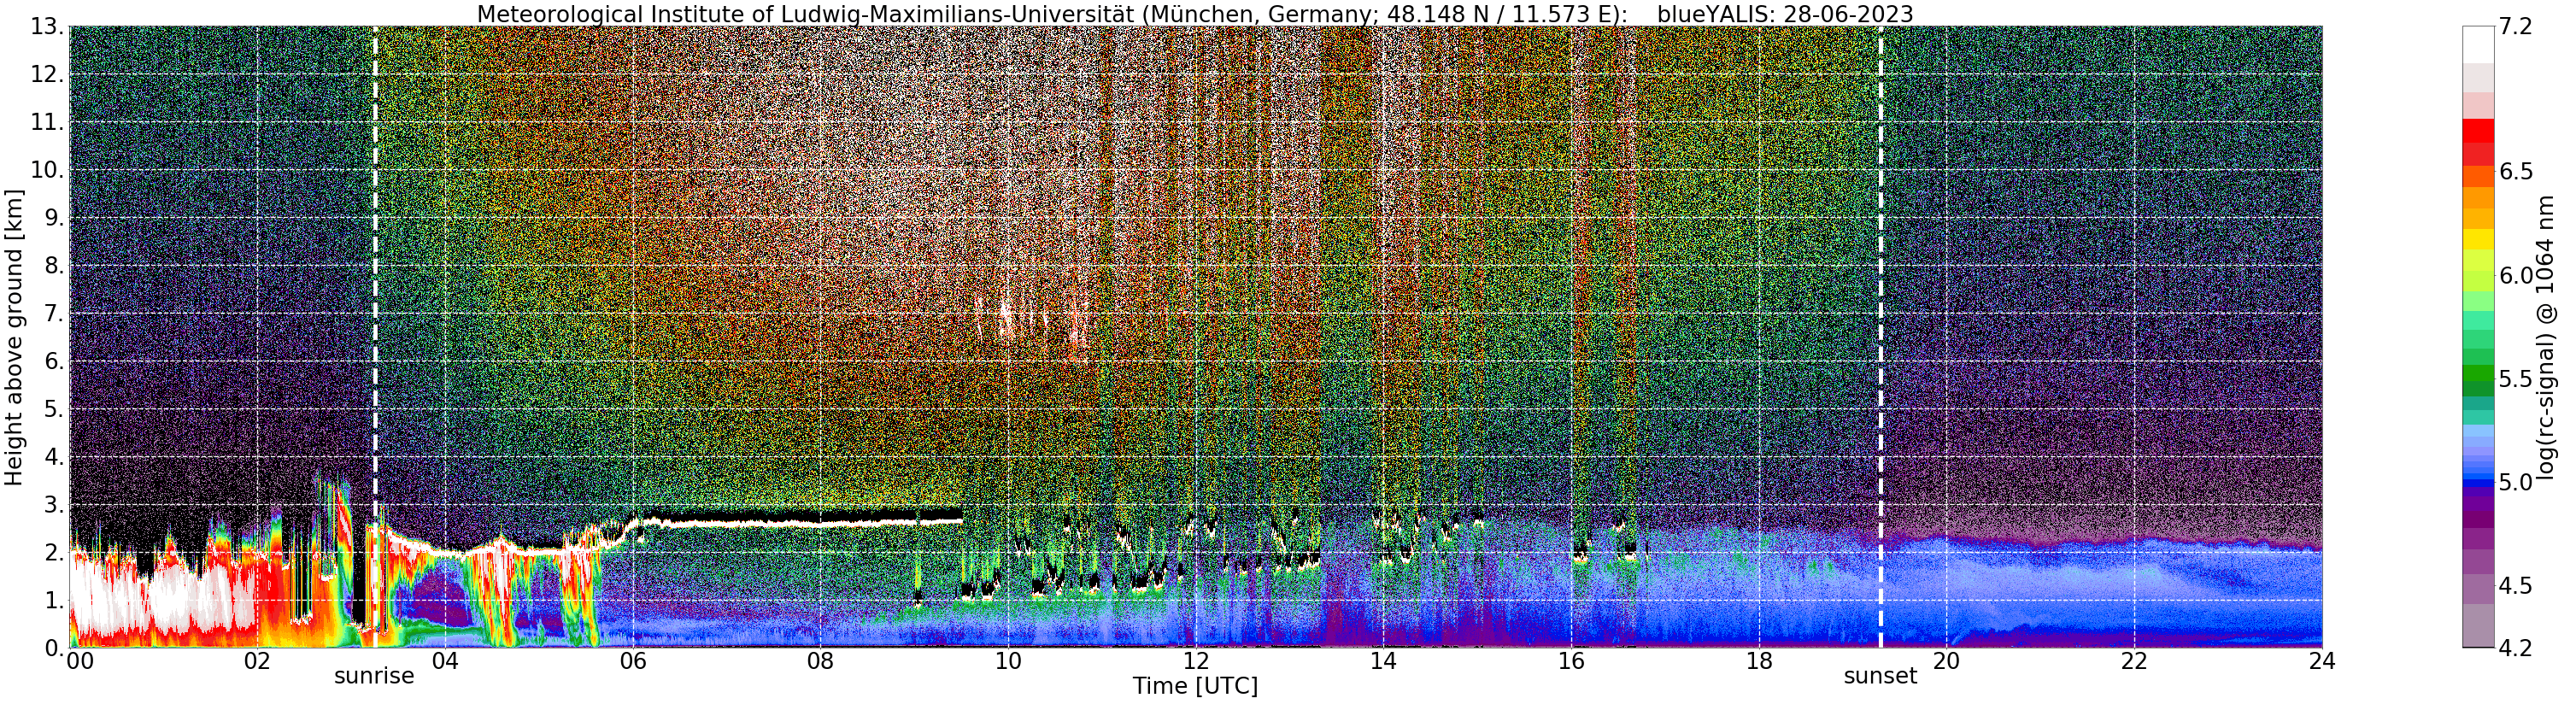Click the x-axis tick label 06
This screenshot has width=2576, height=704.
click(633, 661)
